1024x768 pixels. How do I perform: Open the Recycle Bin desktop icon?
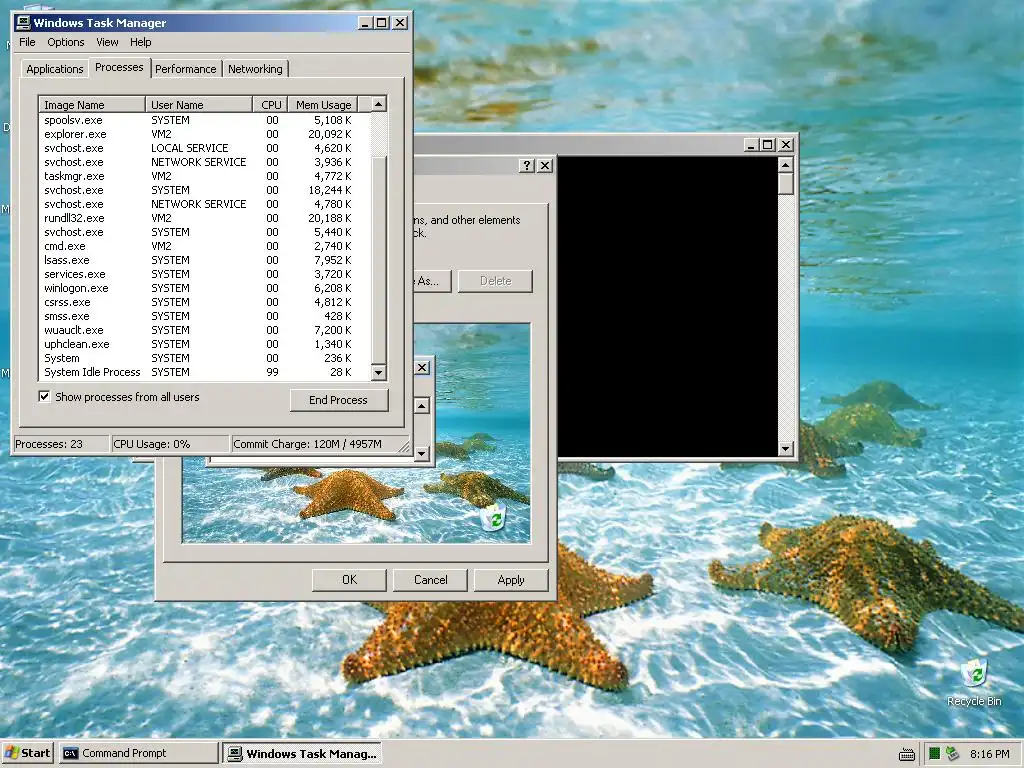pyautogui.click(x=974, y=682)
